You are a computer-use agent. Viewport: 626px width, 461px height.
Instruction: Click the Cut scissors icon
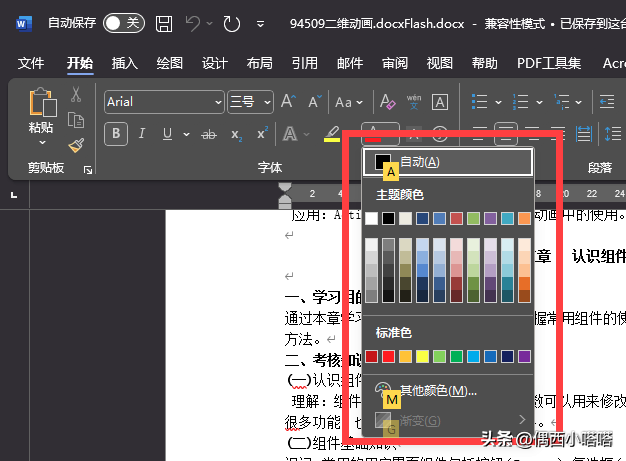point(75,95)
